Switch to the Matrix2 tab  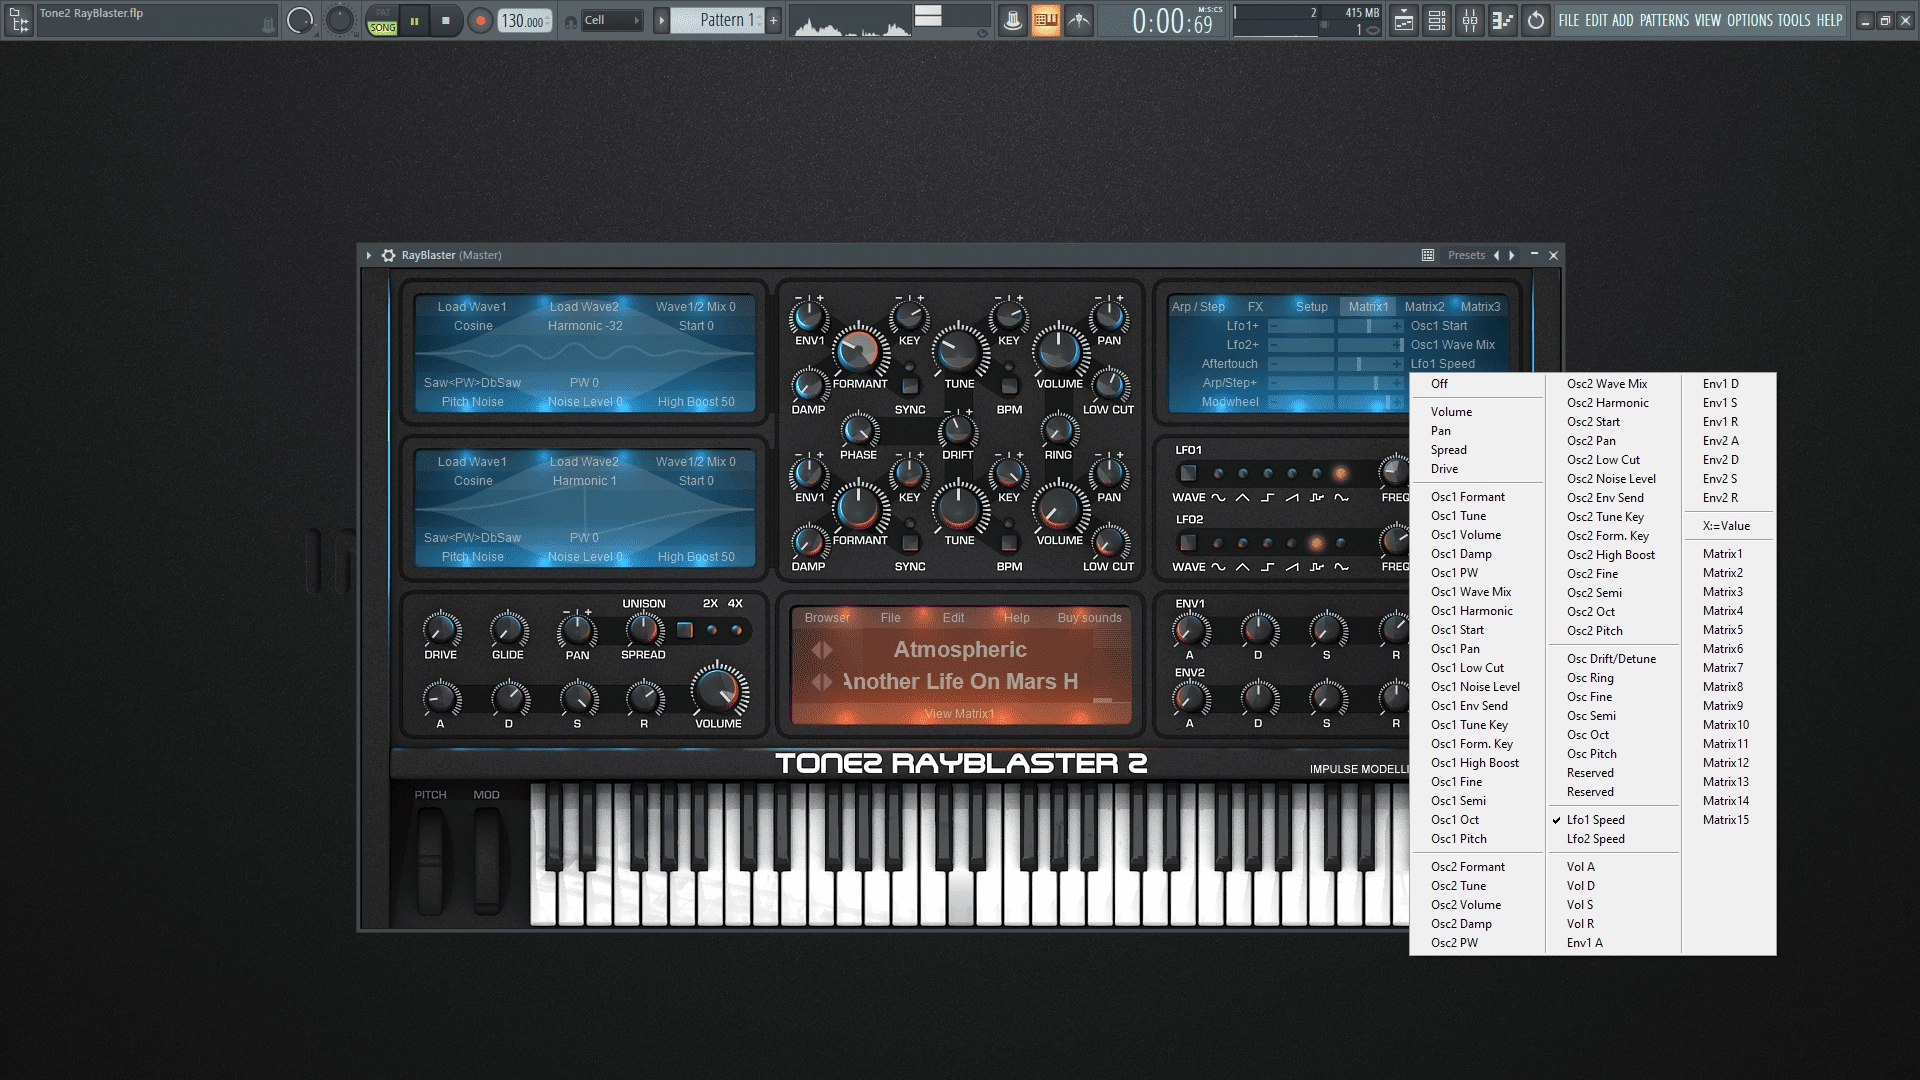click(x=1424, y=307)
